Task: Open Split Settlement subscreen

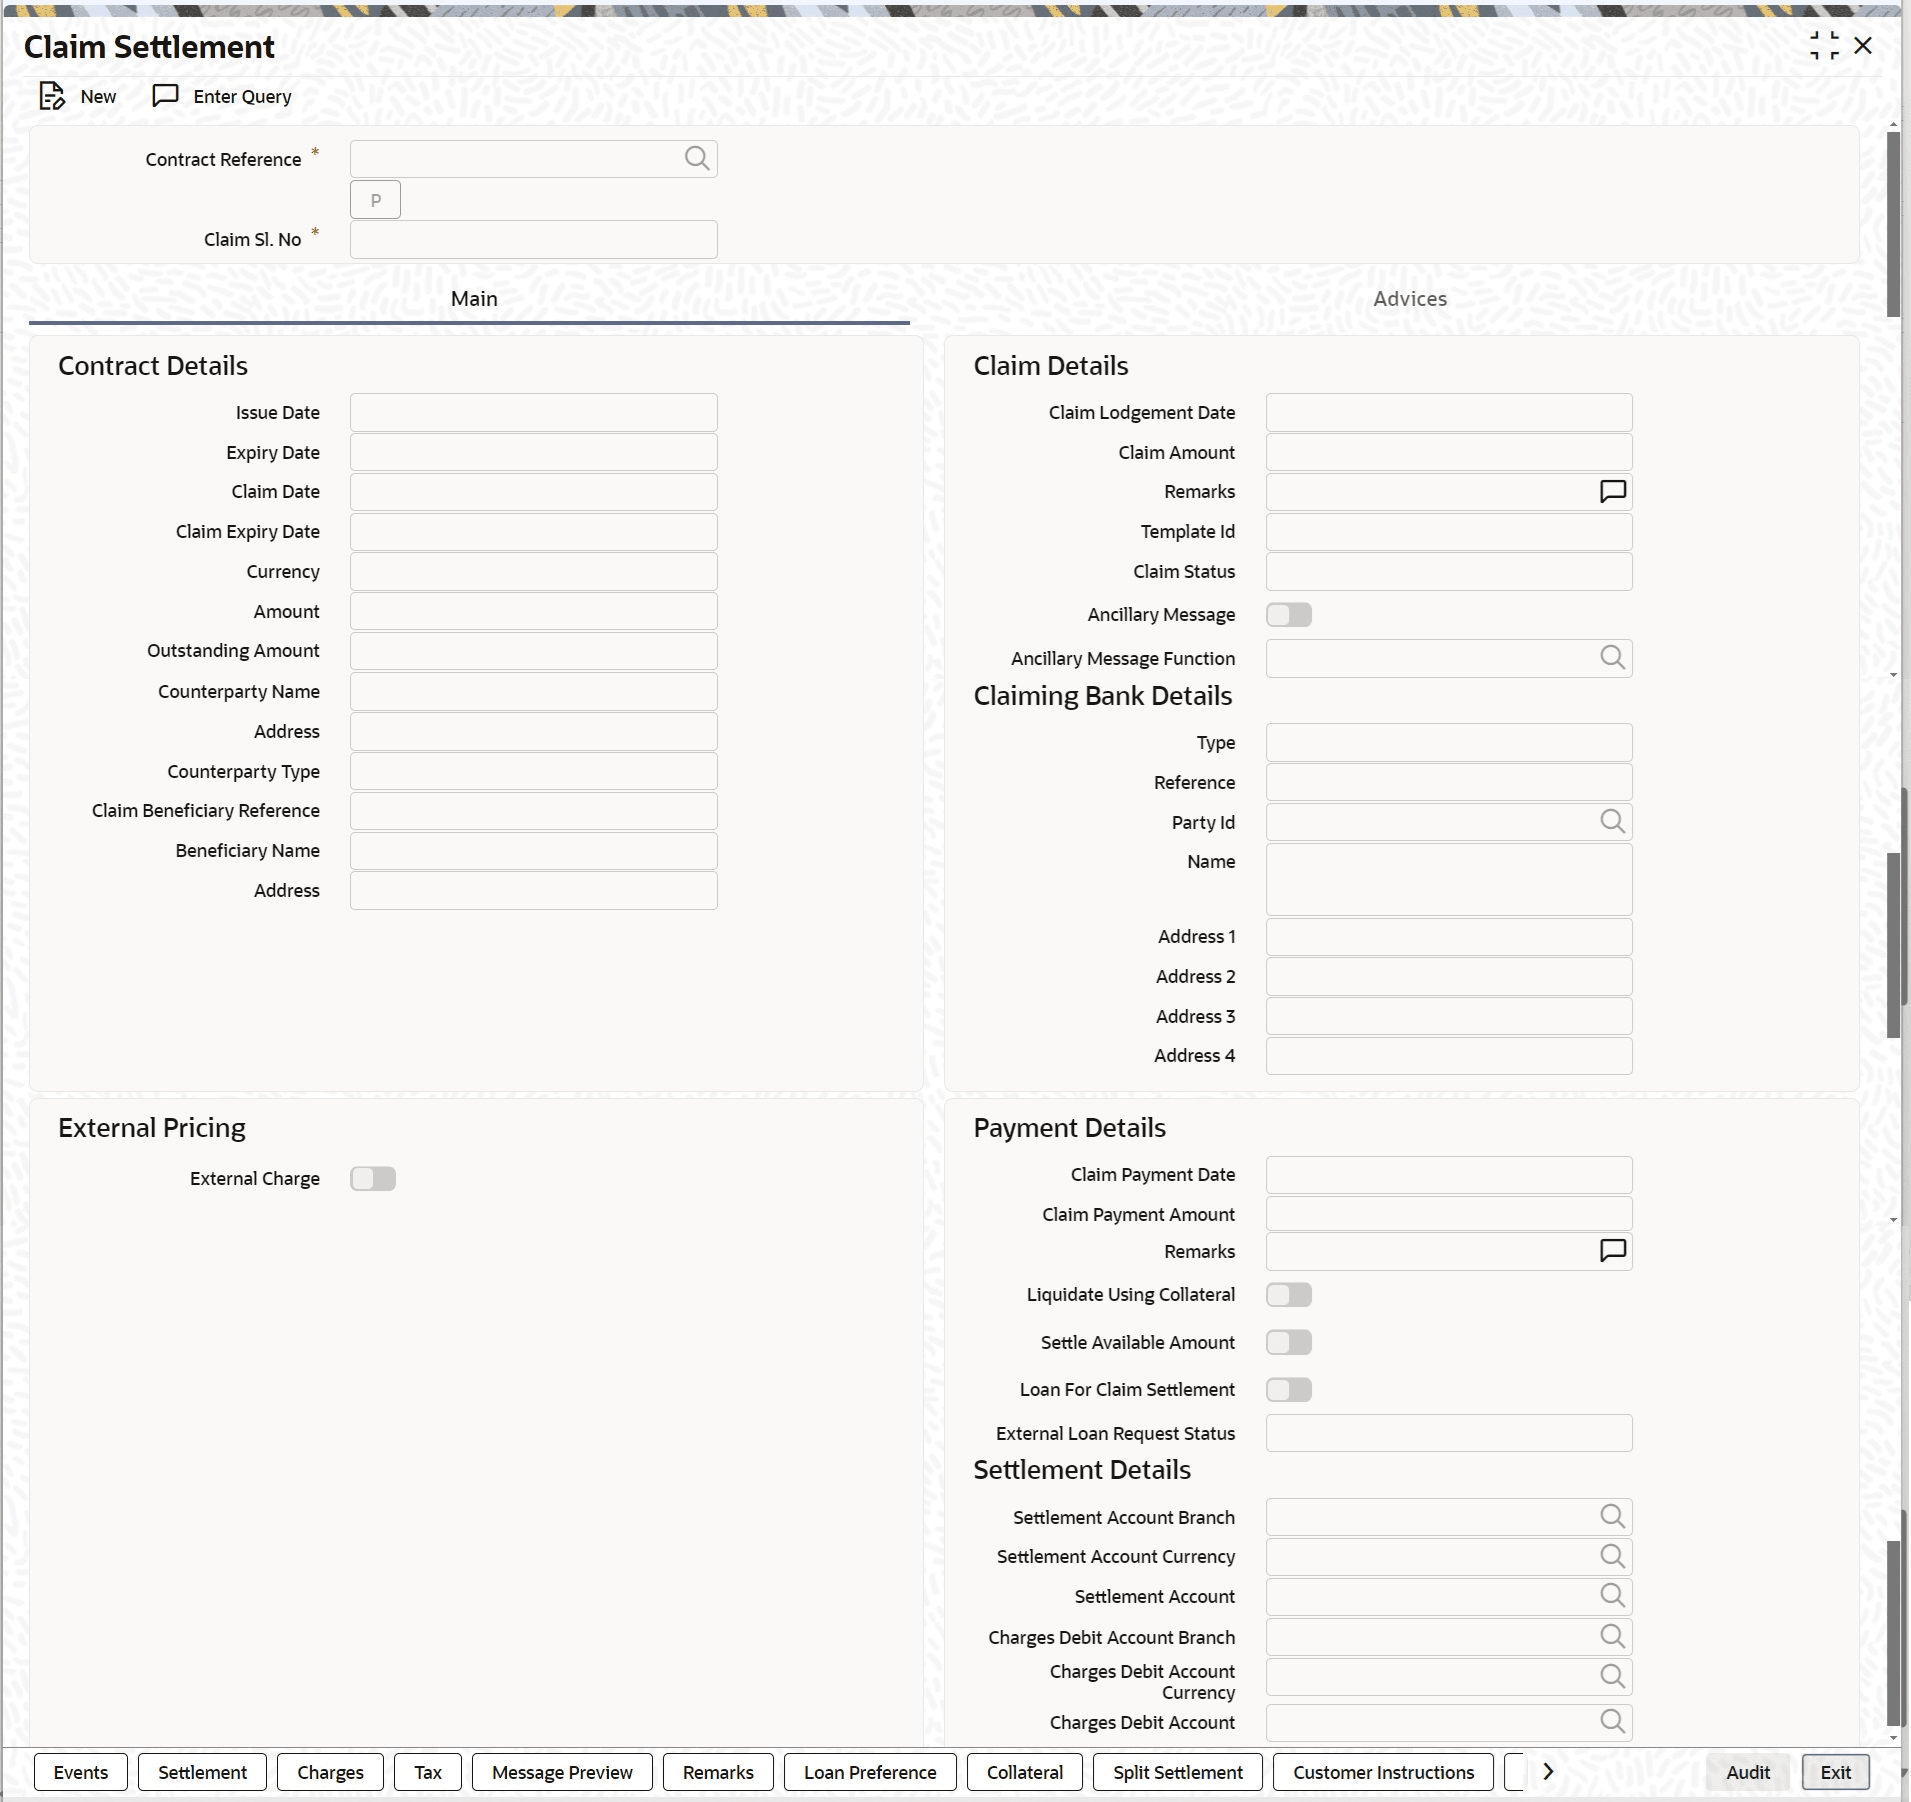Action: [x=1178, y=1772]
